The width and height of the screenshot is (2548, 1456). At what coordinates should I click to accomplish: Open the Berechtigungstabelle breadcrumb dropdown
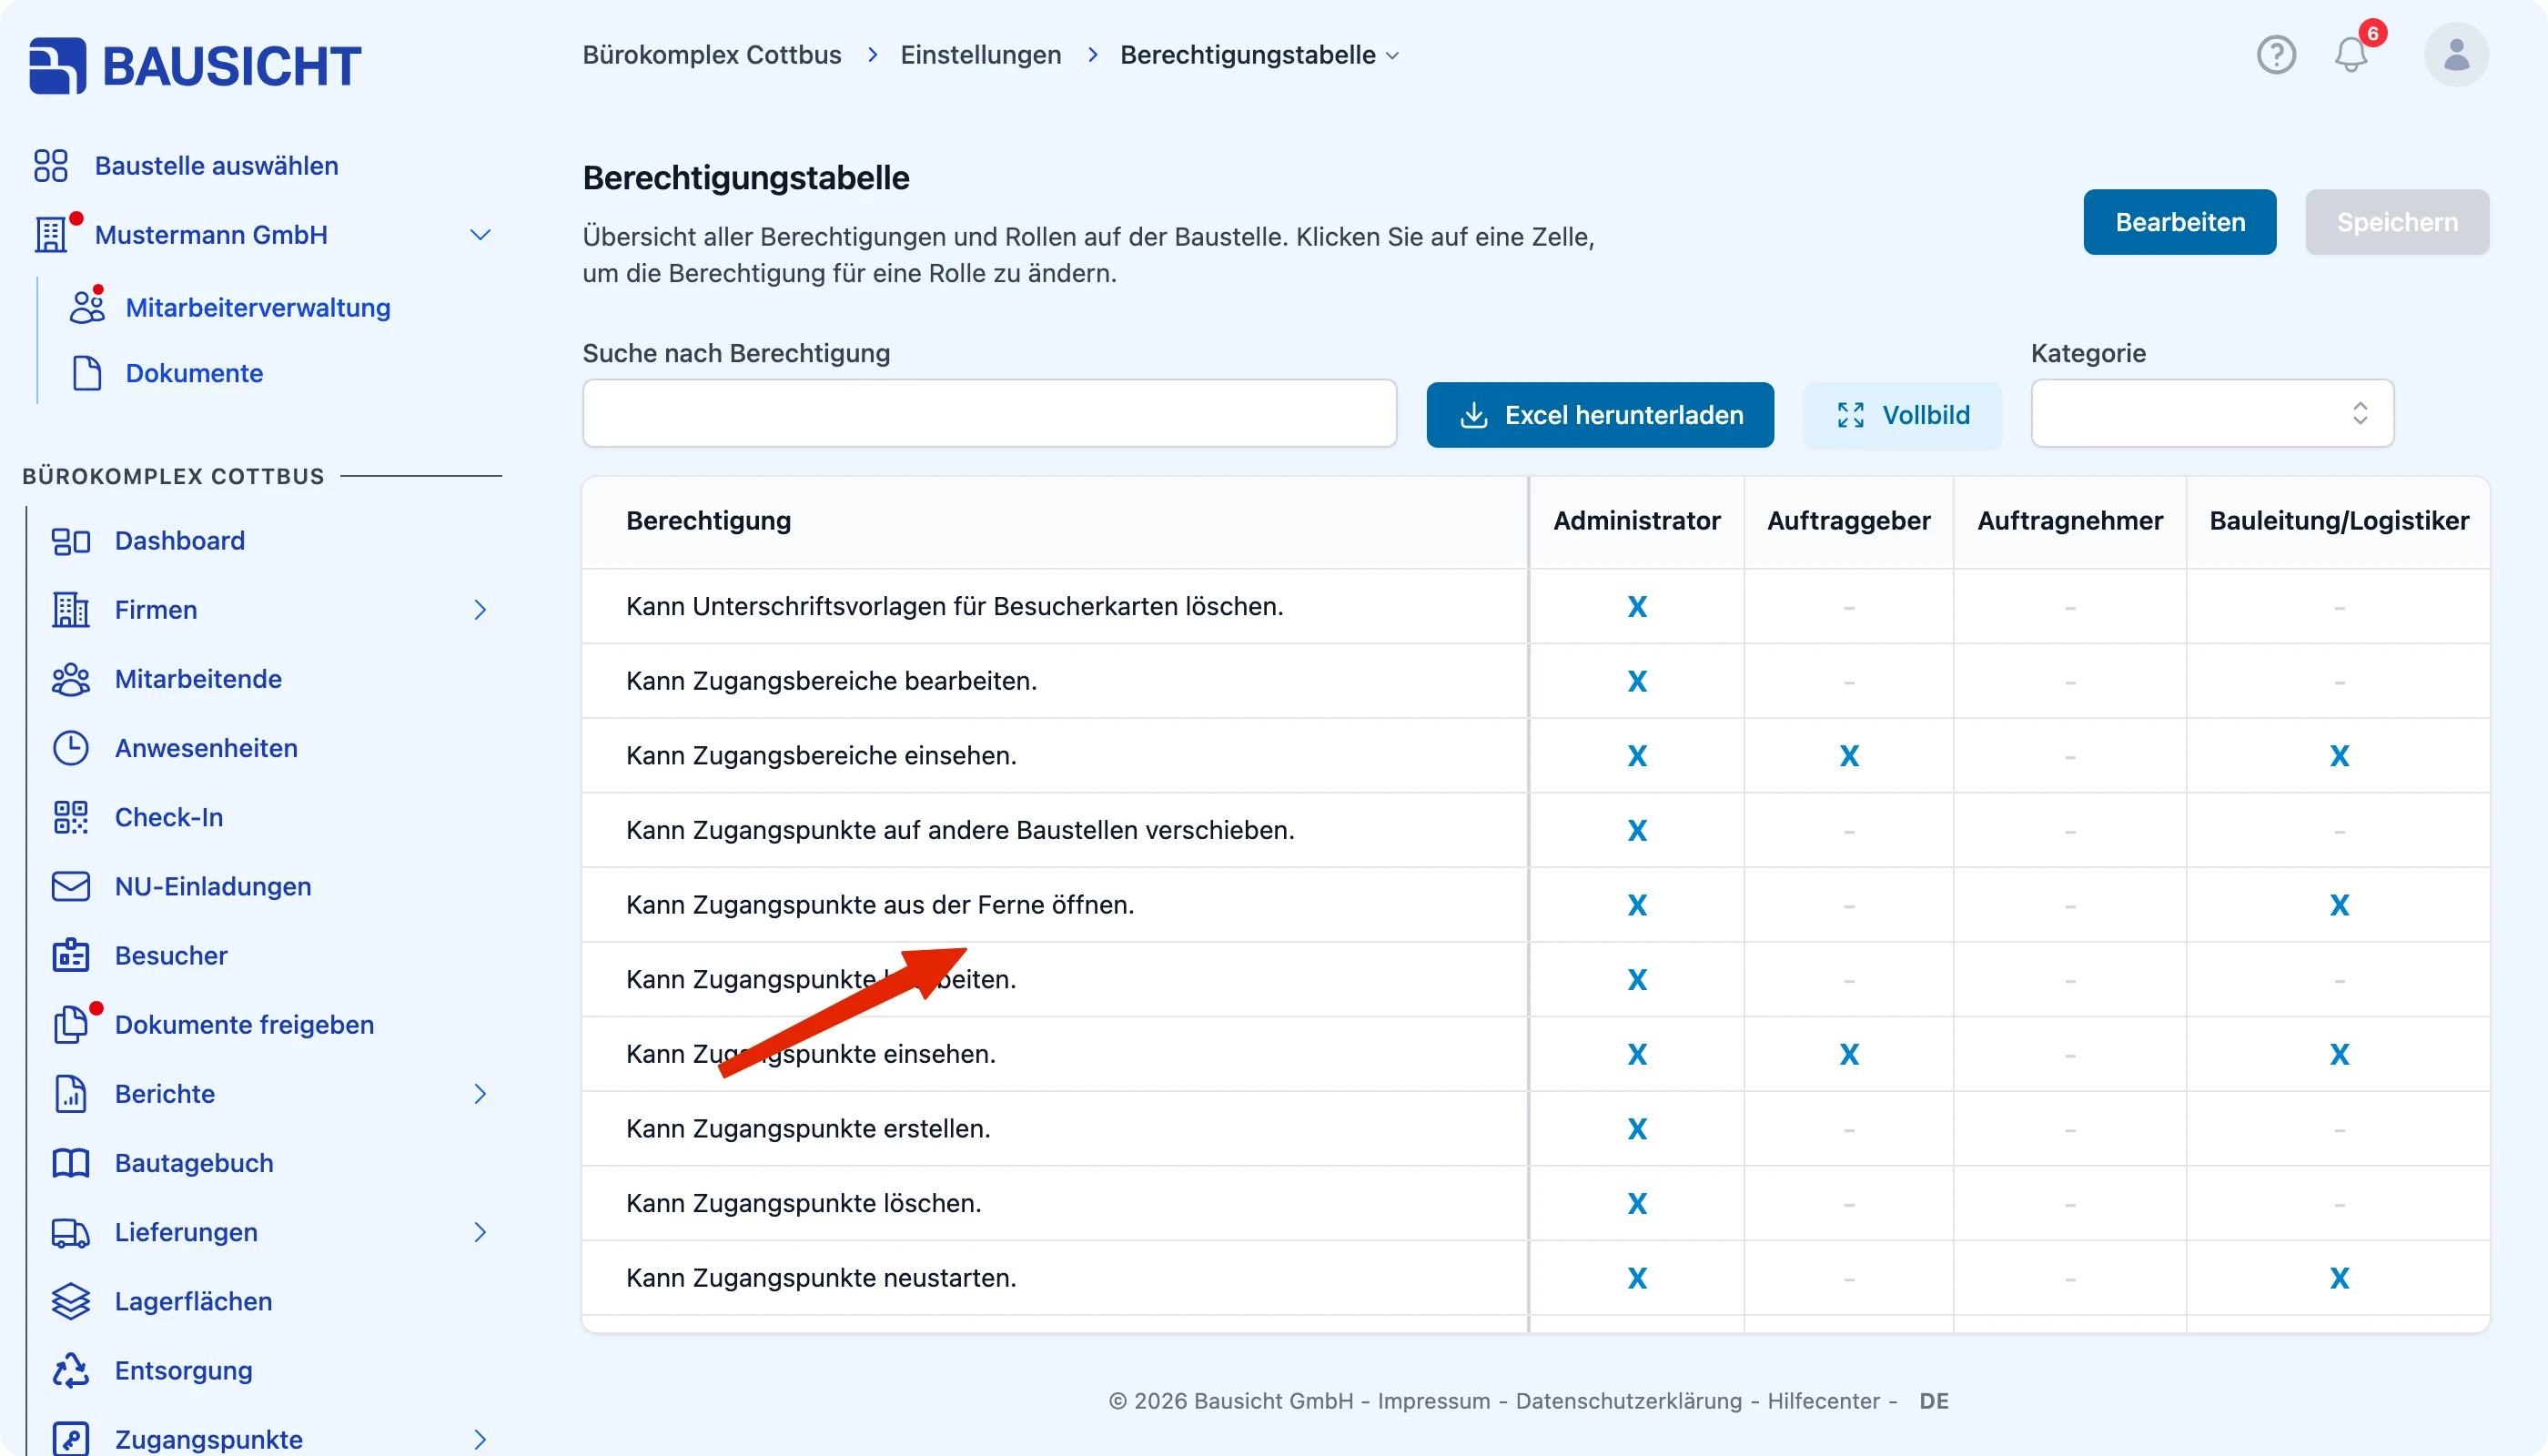1259,55
